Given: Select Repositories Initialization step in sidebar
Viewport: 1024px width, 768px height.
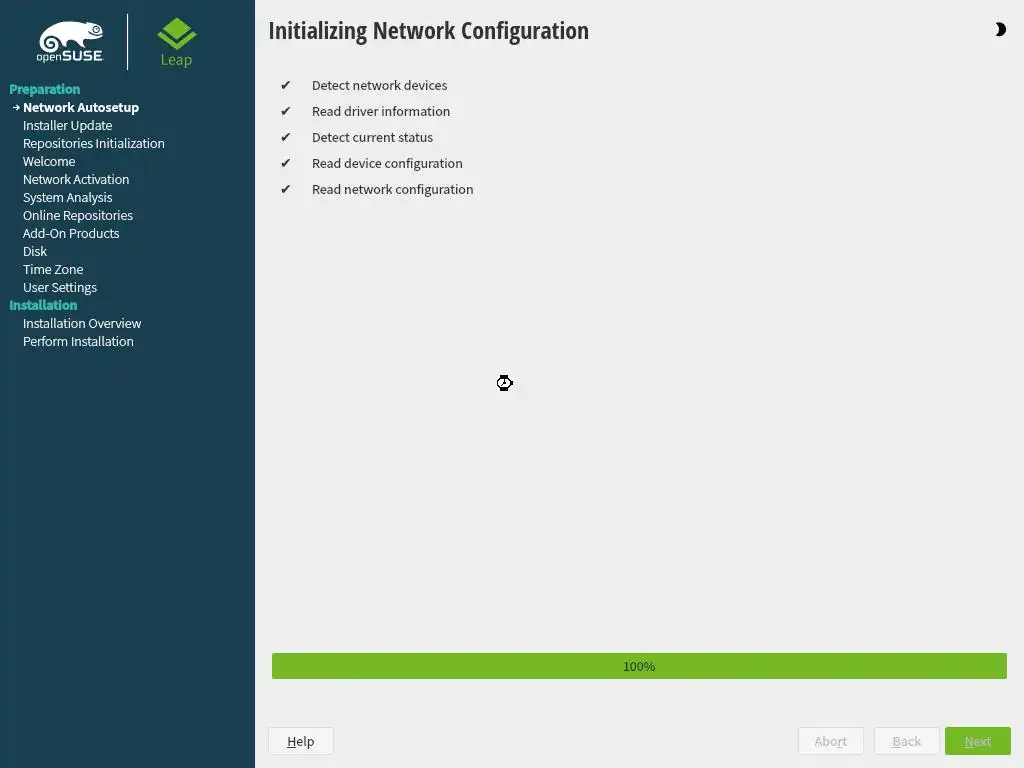Looking at the screenshot, I should click(x=93, y=143).
